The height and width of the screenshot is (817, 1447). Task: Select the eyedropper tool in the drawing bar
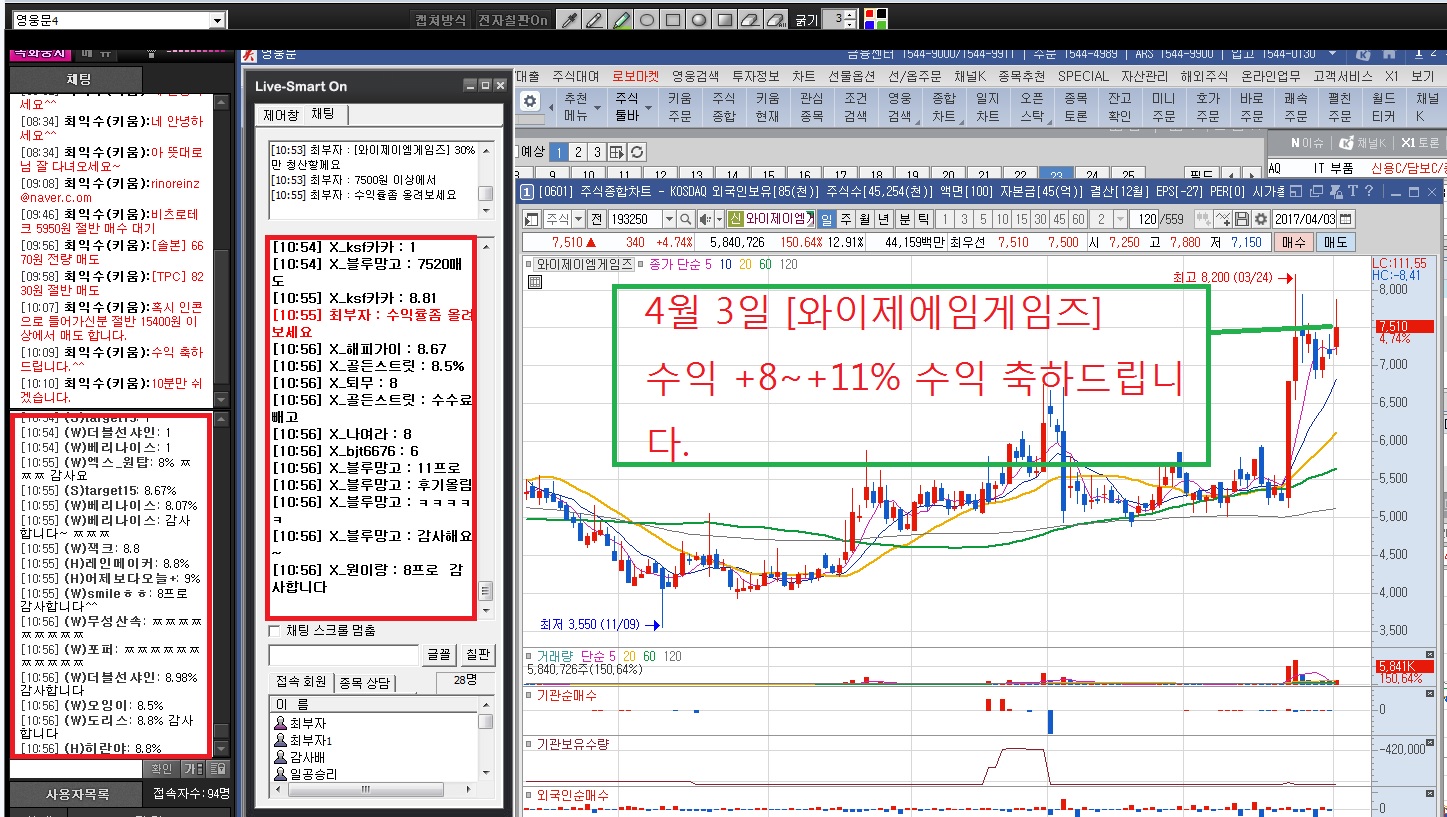[x=568, y=20]
